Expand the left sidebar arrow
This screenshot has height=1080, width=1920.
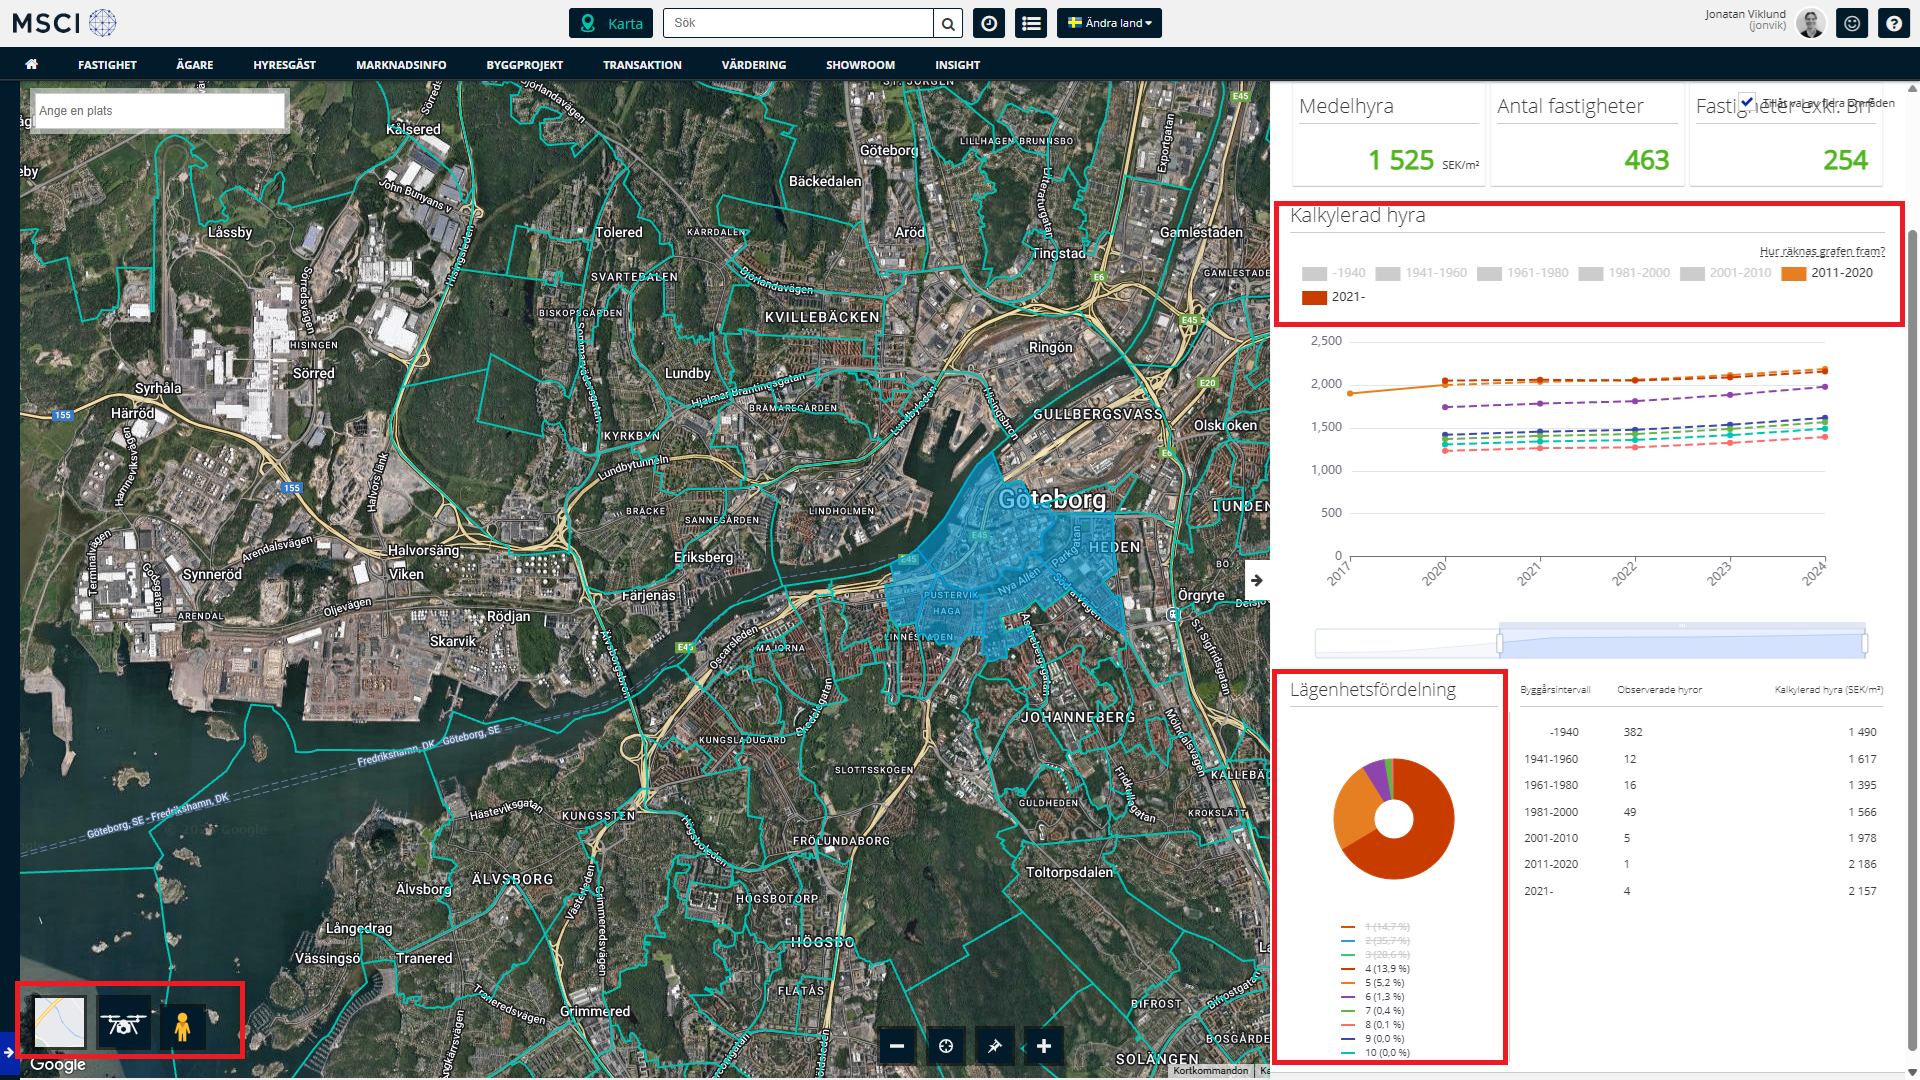pos(8,1052)
